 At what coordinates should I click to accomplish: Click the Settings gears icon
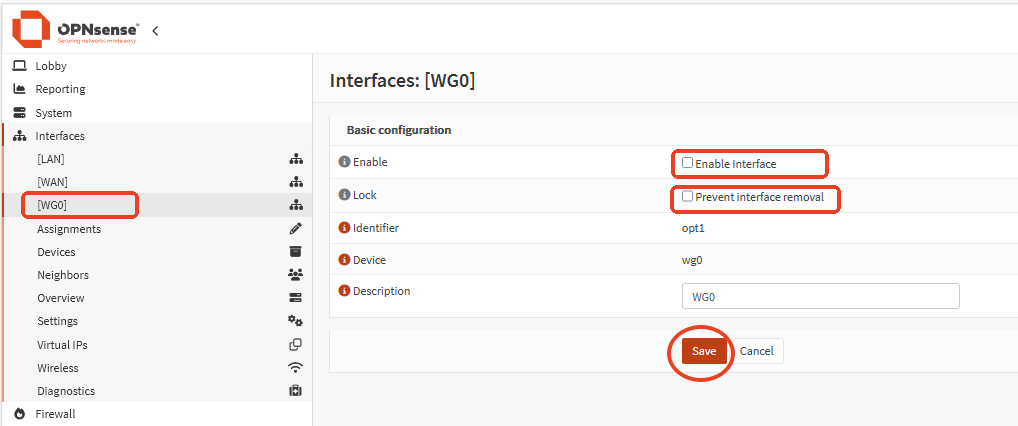(x=295, y=321)
